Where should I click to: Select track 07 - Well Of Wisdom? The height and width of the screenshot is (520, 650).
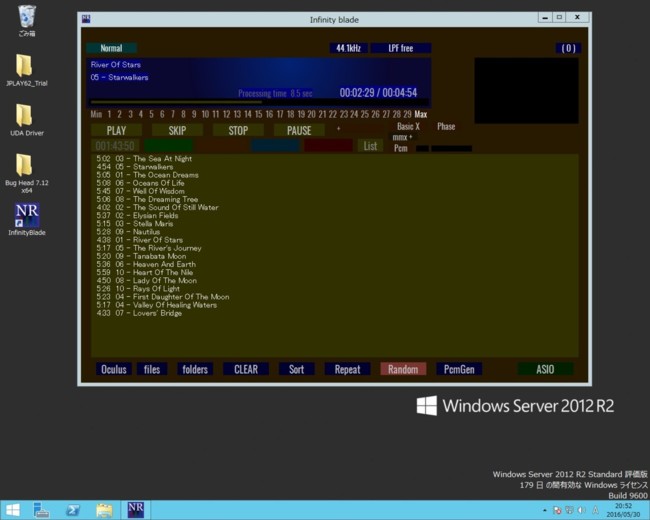(x=140, y=191)
